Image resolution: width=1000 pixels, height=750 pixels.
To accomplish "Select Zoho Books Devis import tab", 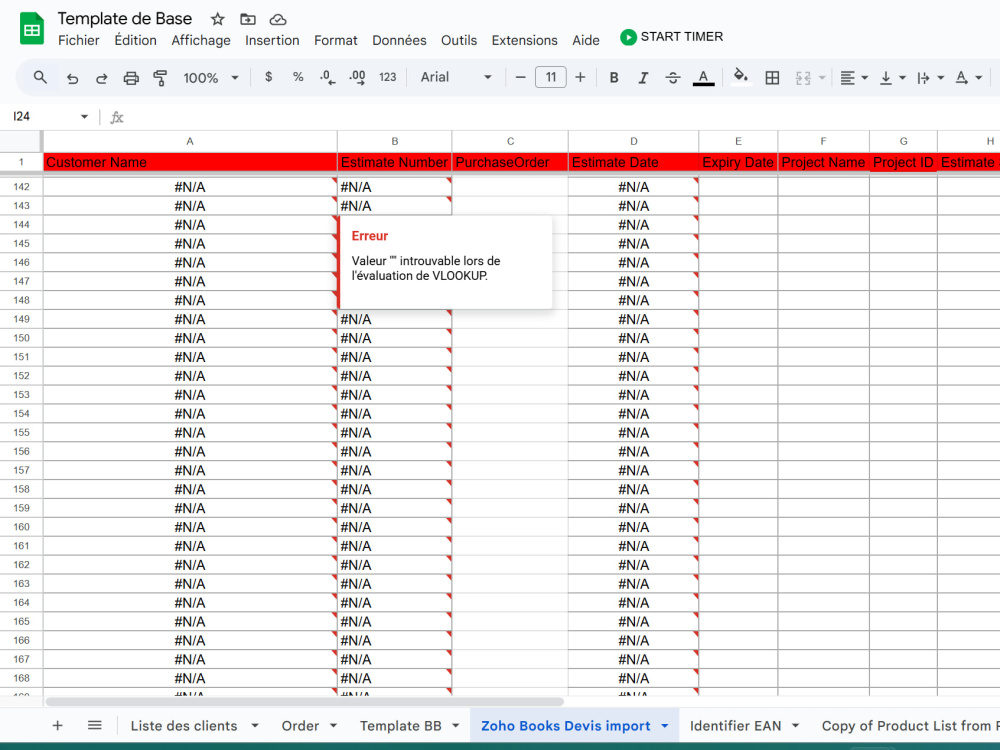I will tap(566, 726).
